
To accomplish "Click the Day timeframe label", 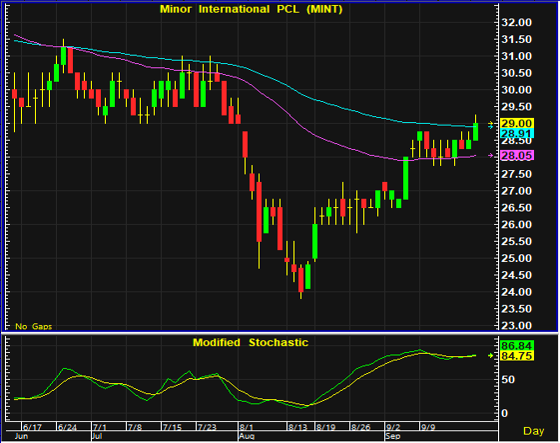I will (534, 431).
